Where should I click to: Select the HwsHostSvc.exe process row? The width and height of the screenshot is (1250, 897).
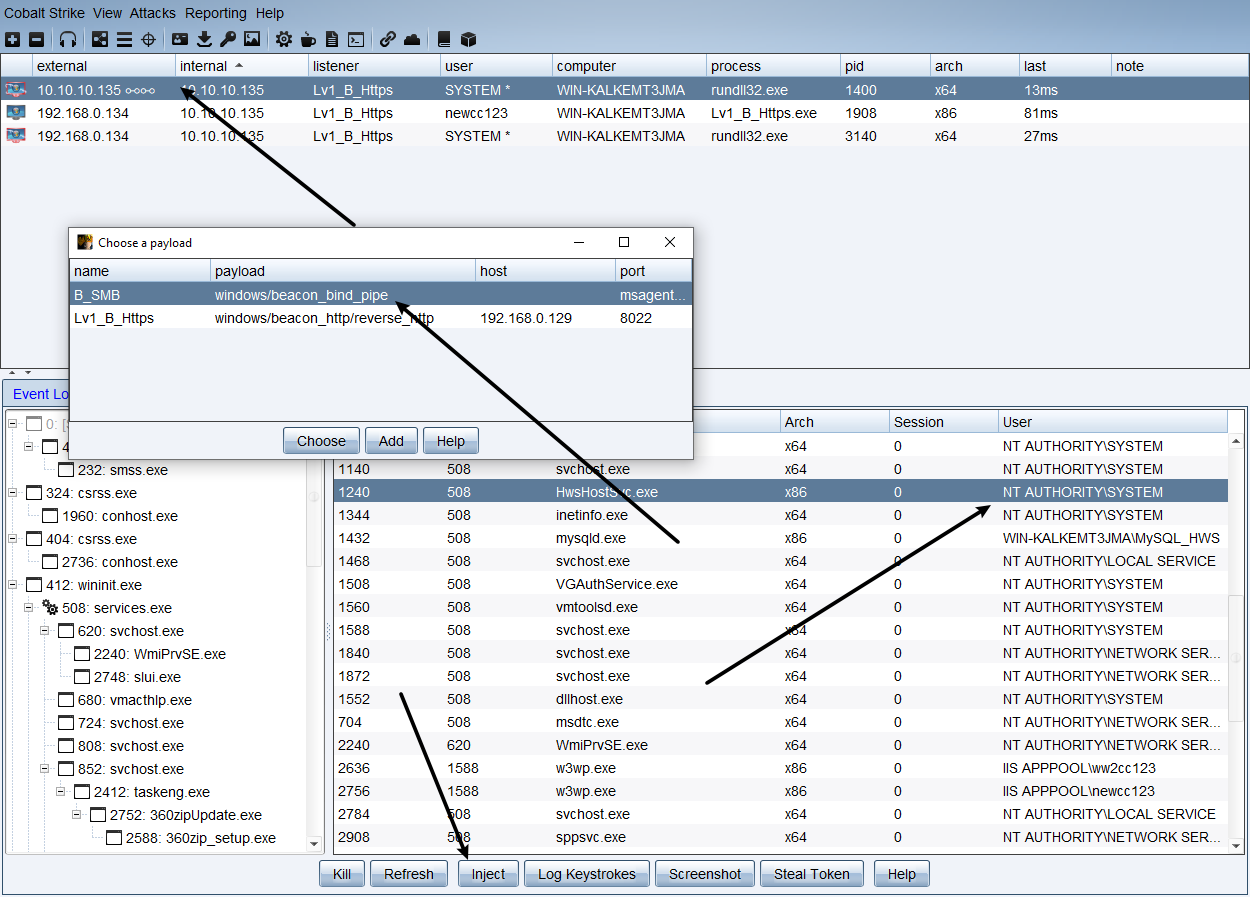[781, 492]
